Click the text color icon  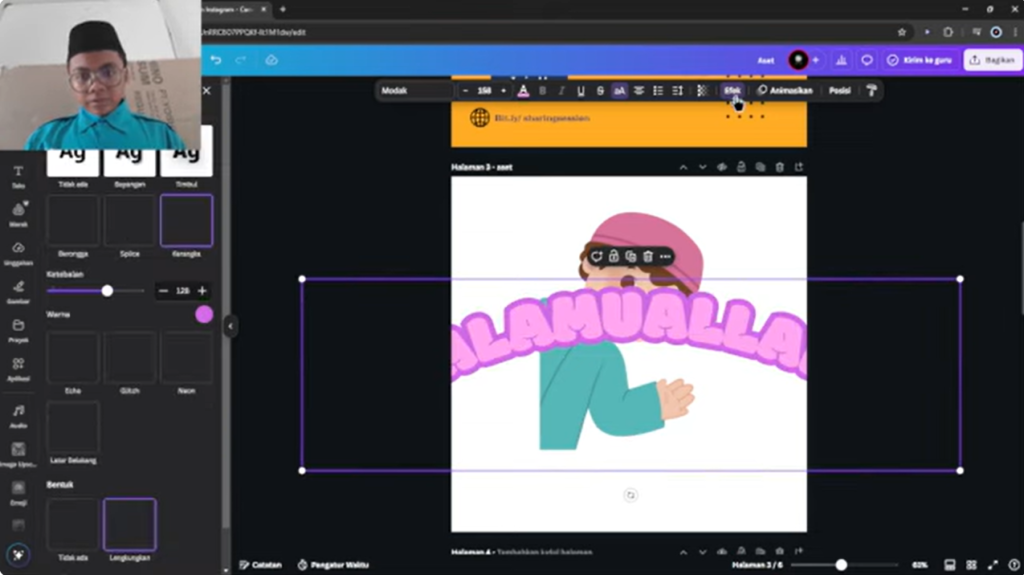[x=522, y=91]
